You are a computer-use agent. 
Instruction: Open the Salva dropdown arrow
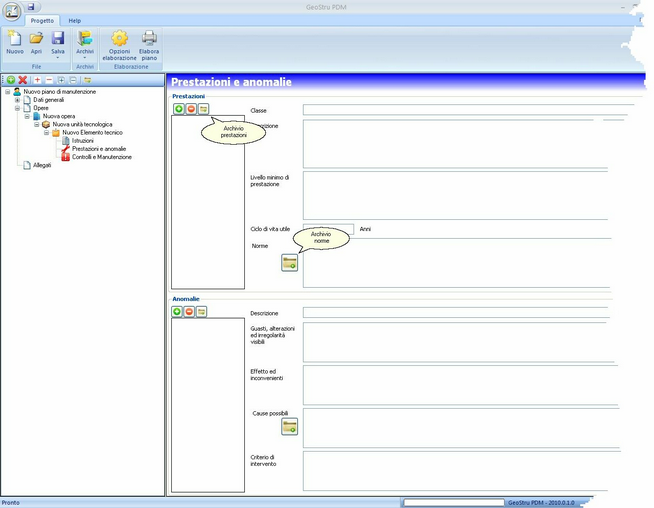click(x=58, y=58)
